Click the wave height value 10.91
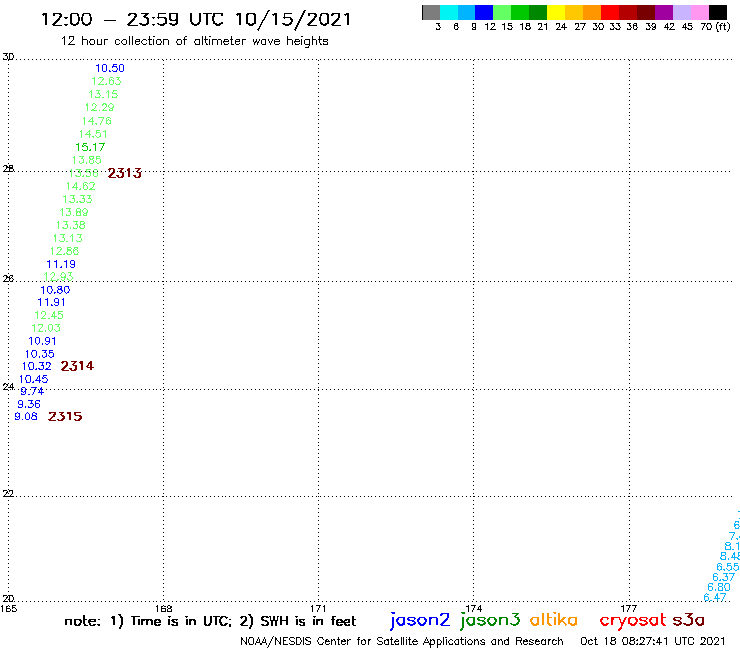 (42, 341)
